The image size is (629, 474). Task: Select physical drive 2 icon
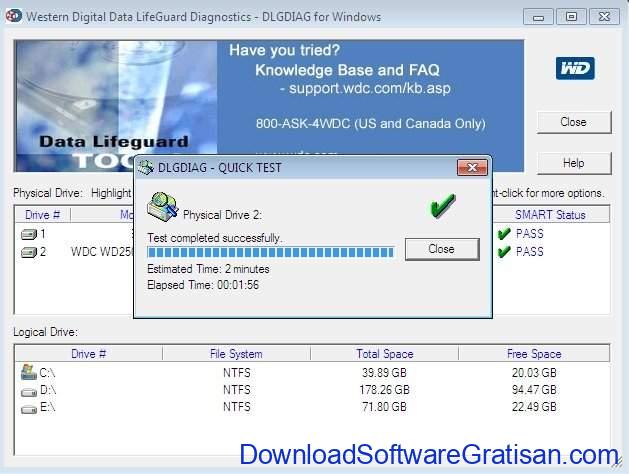coord(28,252)
